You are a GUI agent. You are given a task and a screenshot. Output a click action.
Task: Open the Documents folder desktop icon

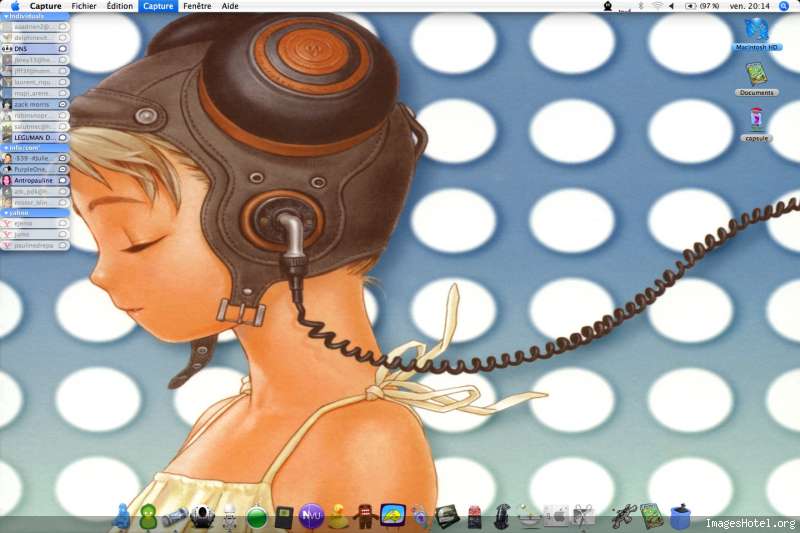pyautogui.click(x=756, y=79)
